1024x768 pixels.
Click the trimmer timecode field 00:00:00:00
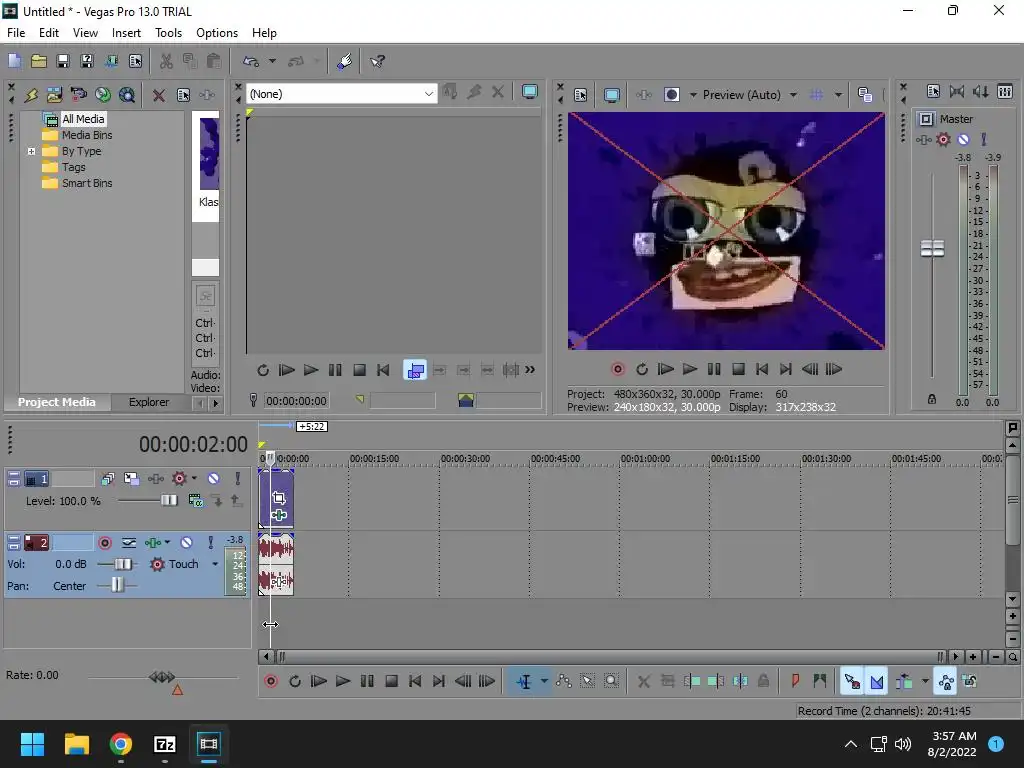click(296, 401)
